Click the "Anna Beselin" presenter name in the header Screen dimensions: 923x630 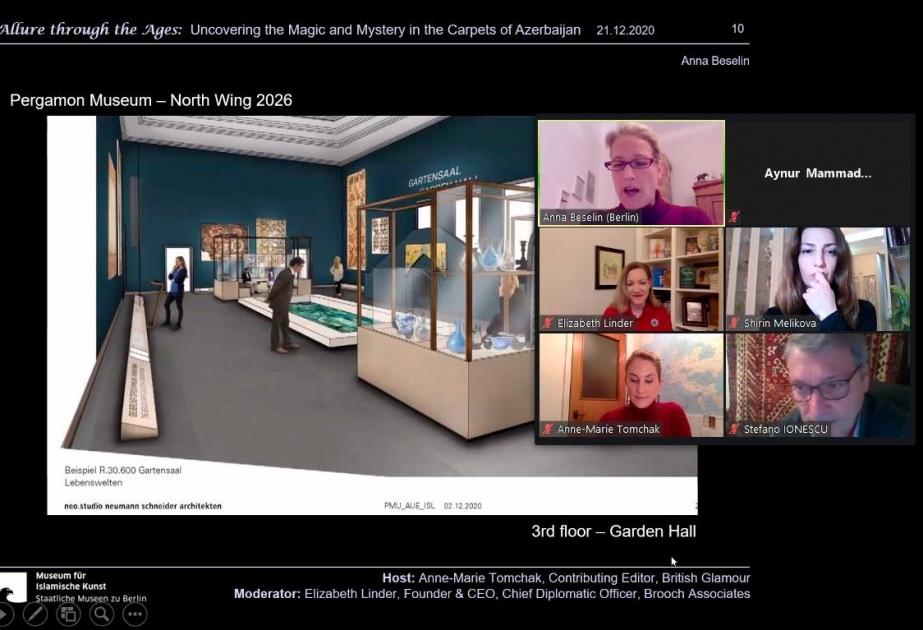point(715,61)
